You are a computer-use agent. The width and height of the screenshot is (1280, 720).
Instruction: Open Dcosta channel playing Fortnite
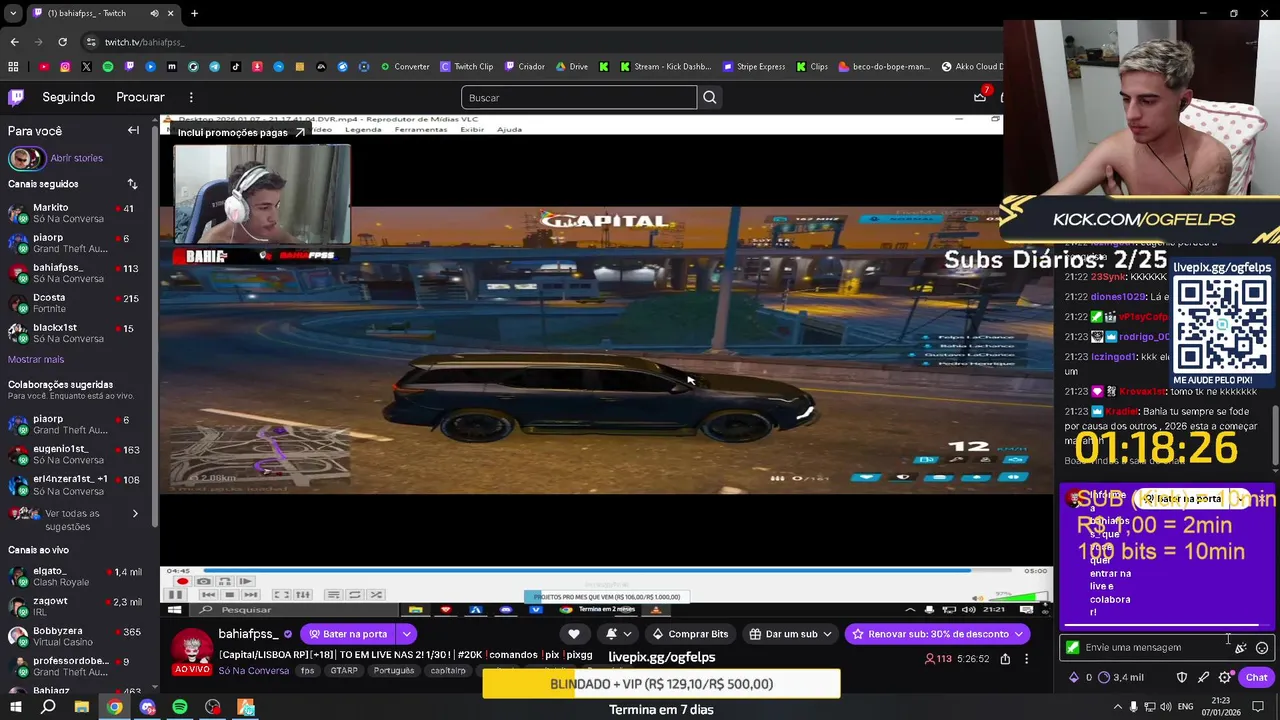pyautogui.click(x=75, y=303)
